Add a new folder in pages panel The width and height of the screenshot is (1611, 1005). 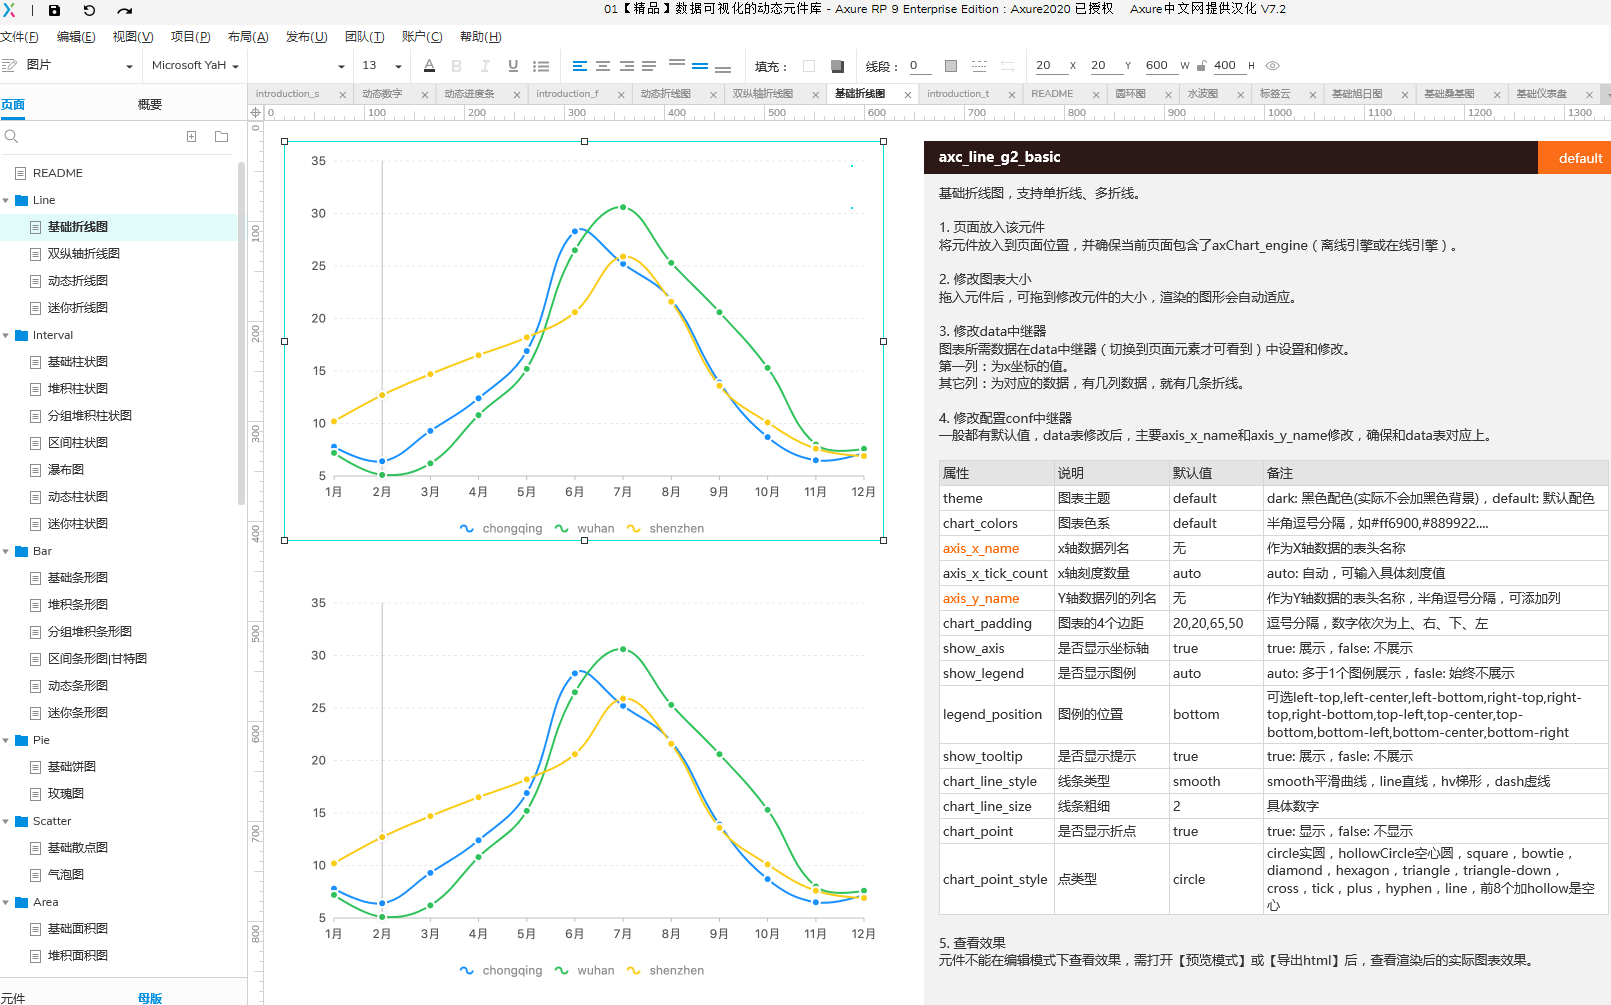tap(221, 137)
